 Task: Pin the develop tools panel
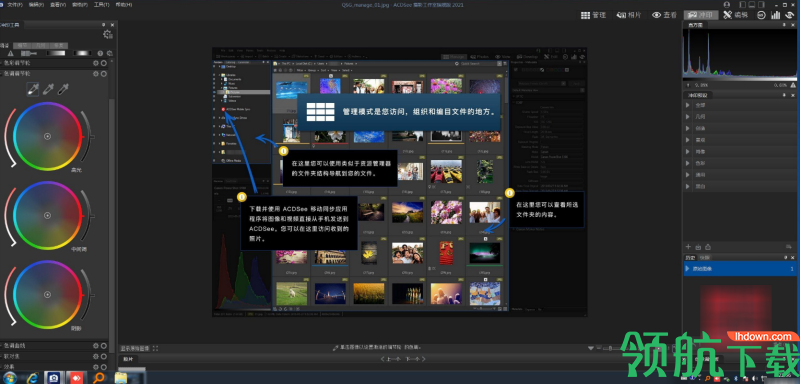(x=104, y=24)
